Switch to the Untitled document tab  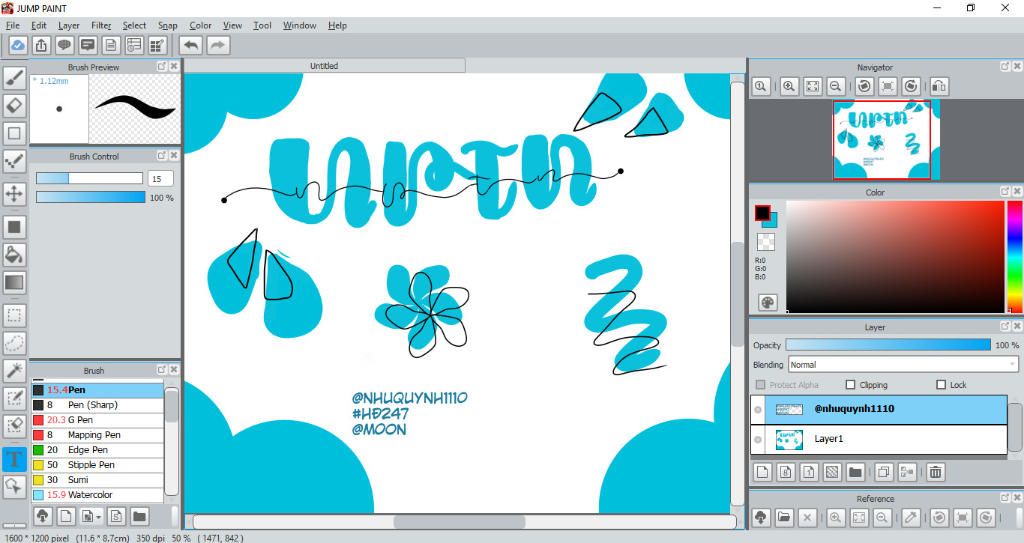pyautogui.click(x=325, y=66)
